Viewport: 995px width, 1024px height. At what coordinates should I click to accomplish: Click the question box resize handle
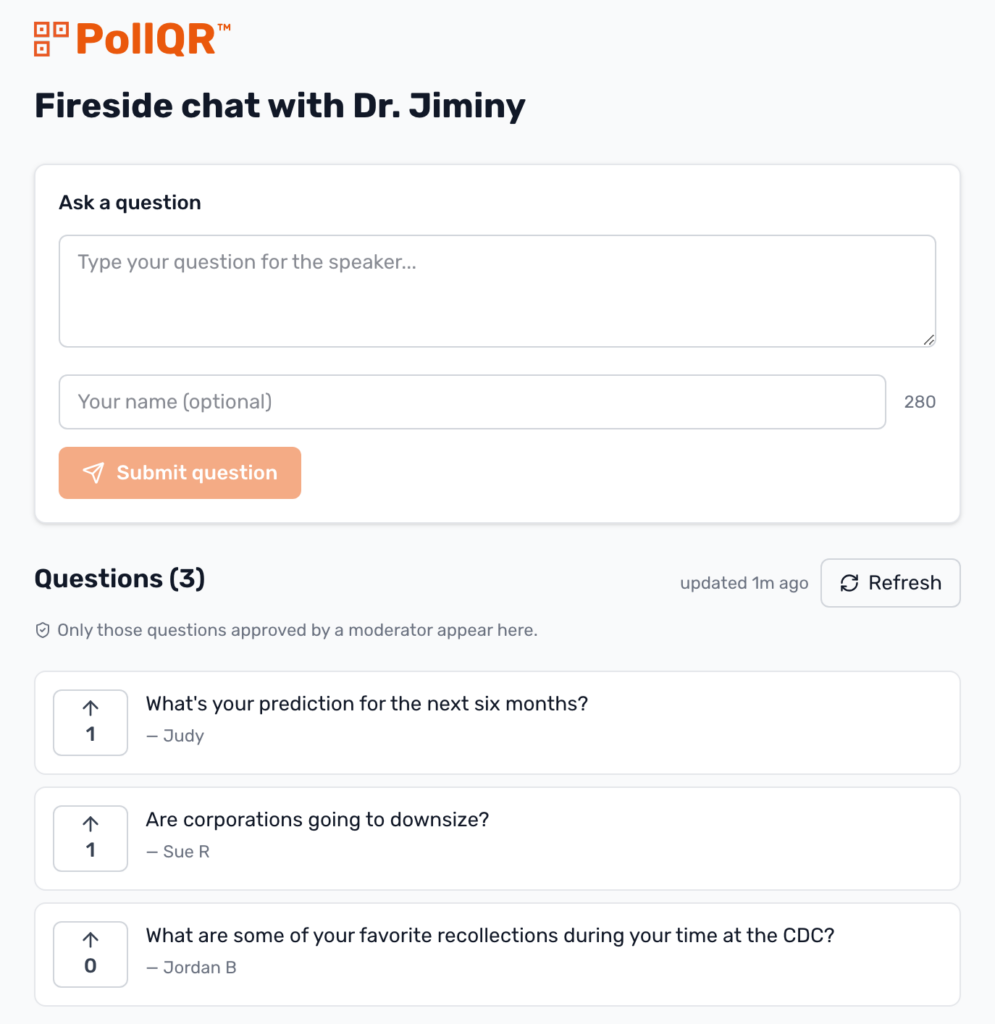(x=929, y=340)
